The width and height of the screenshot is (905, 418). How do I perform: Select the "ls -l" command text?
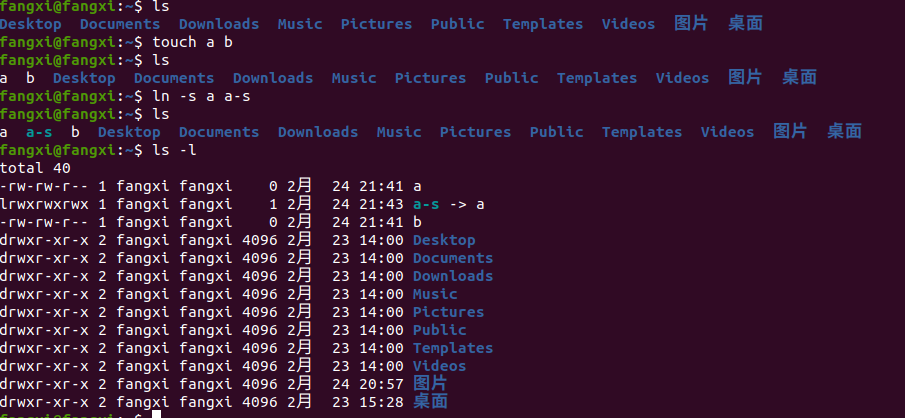click(174, 150)
